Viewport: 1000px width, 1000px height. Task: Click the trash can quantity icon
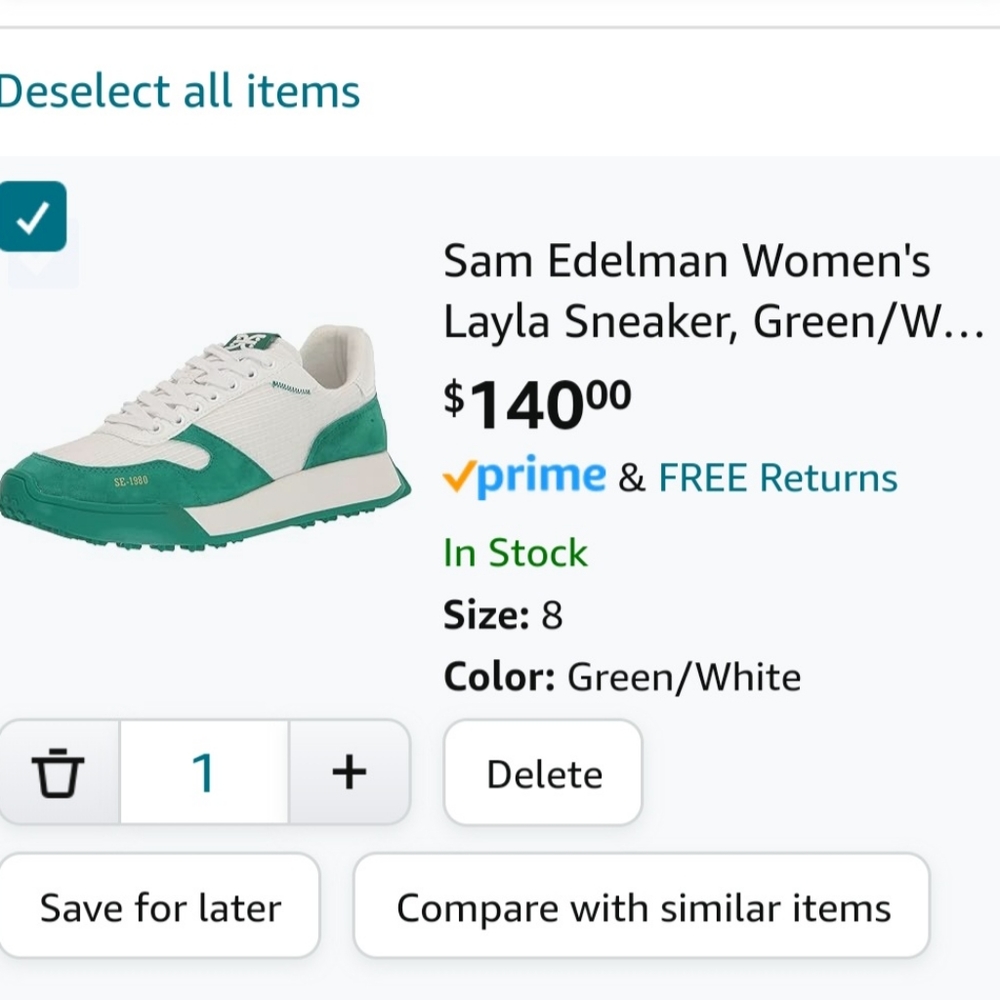pyautogui.click(x=59, y=772)
